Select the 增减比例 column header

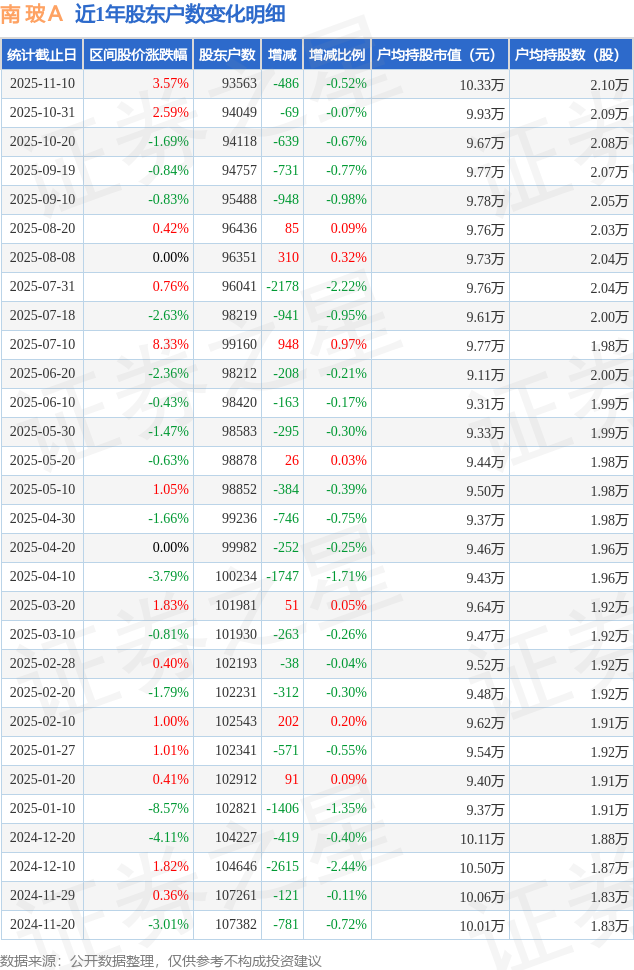click(x=337, y=55)
